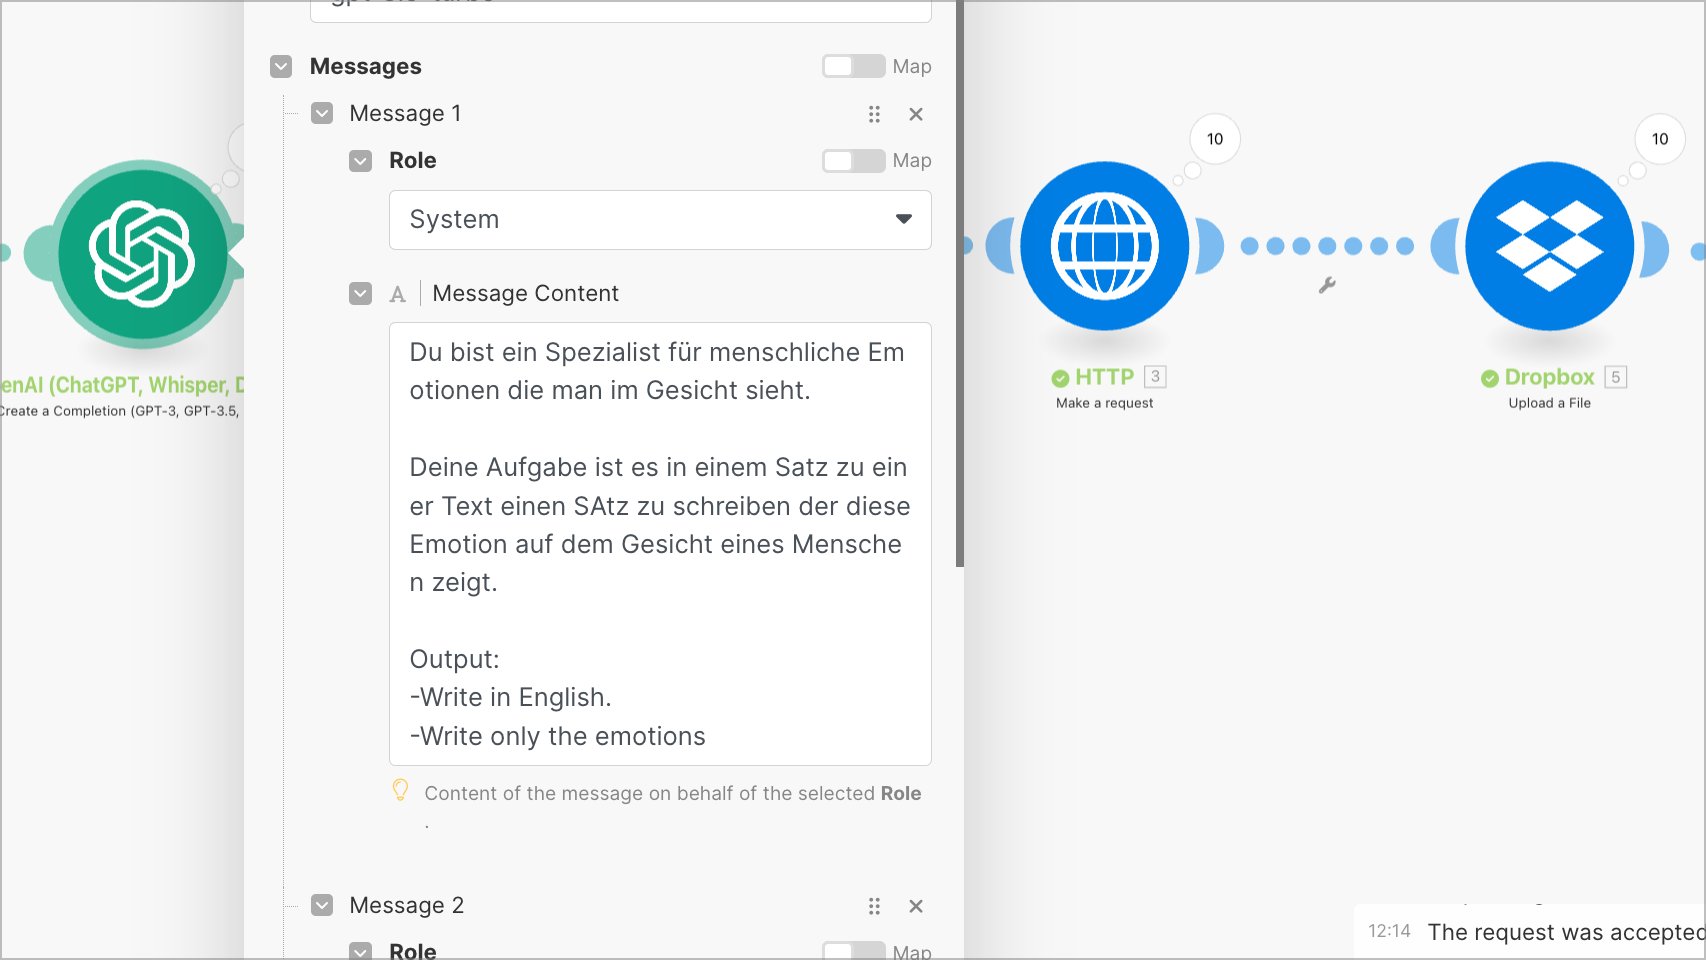Open the Dropbox Upload a File module
The height and width of the screenshot is (960, 1706).
click(1549, 246)
